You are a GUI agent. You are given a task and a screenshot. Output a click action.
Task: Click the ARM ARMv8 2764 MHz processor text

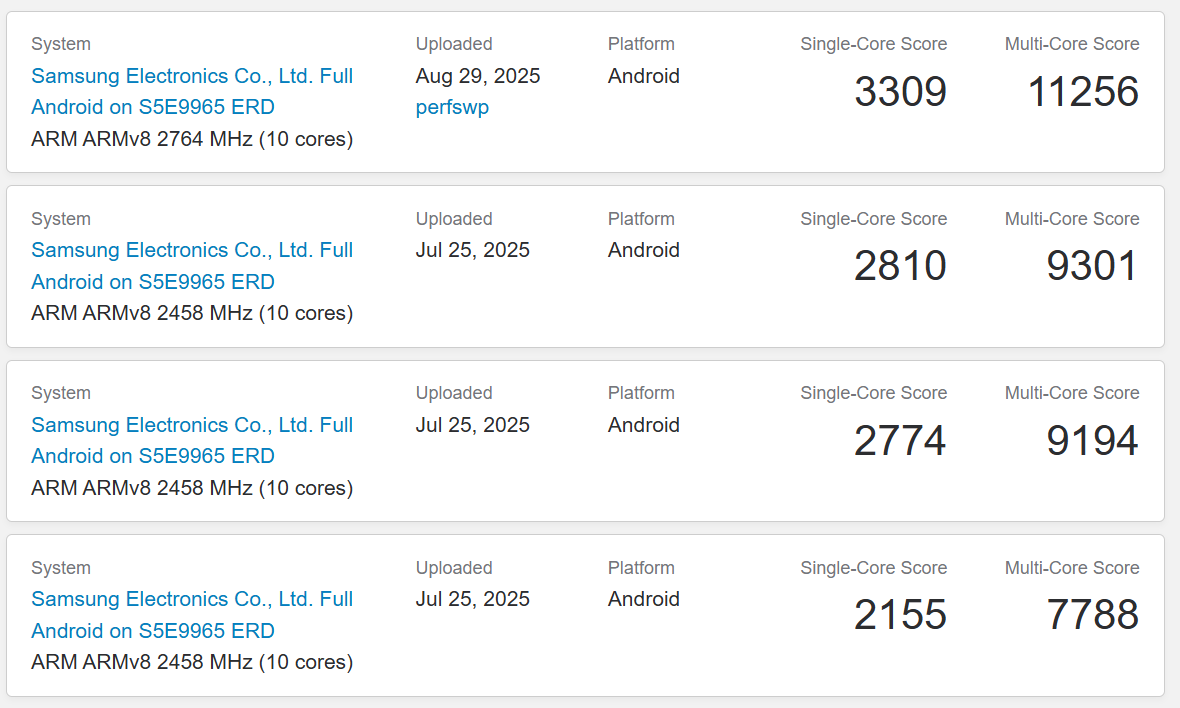click(192, 139)
